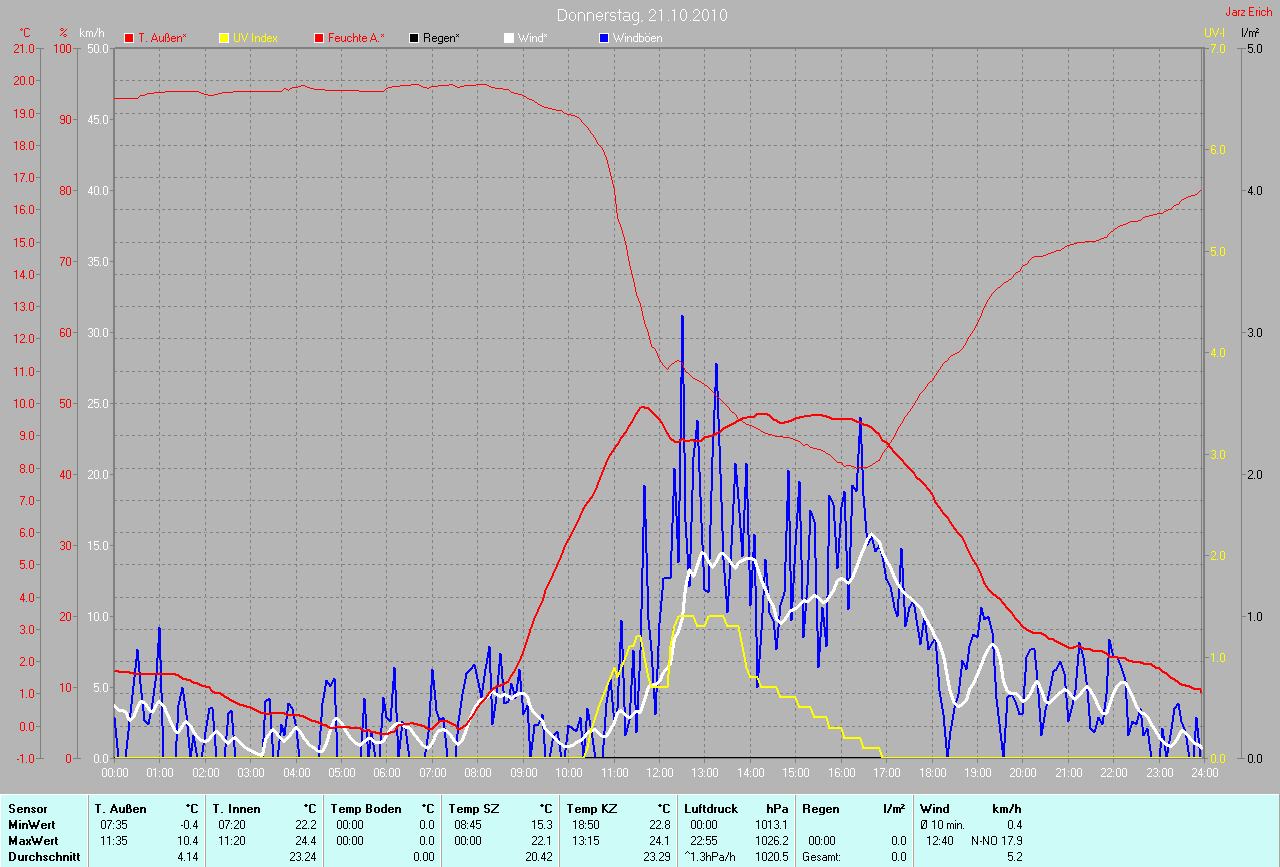Select the T. Innen column header
1280x867 pixels.
(236, 808)
